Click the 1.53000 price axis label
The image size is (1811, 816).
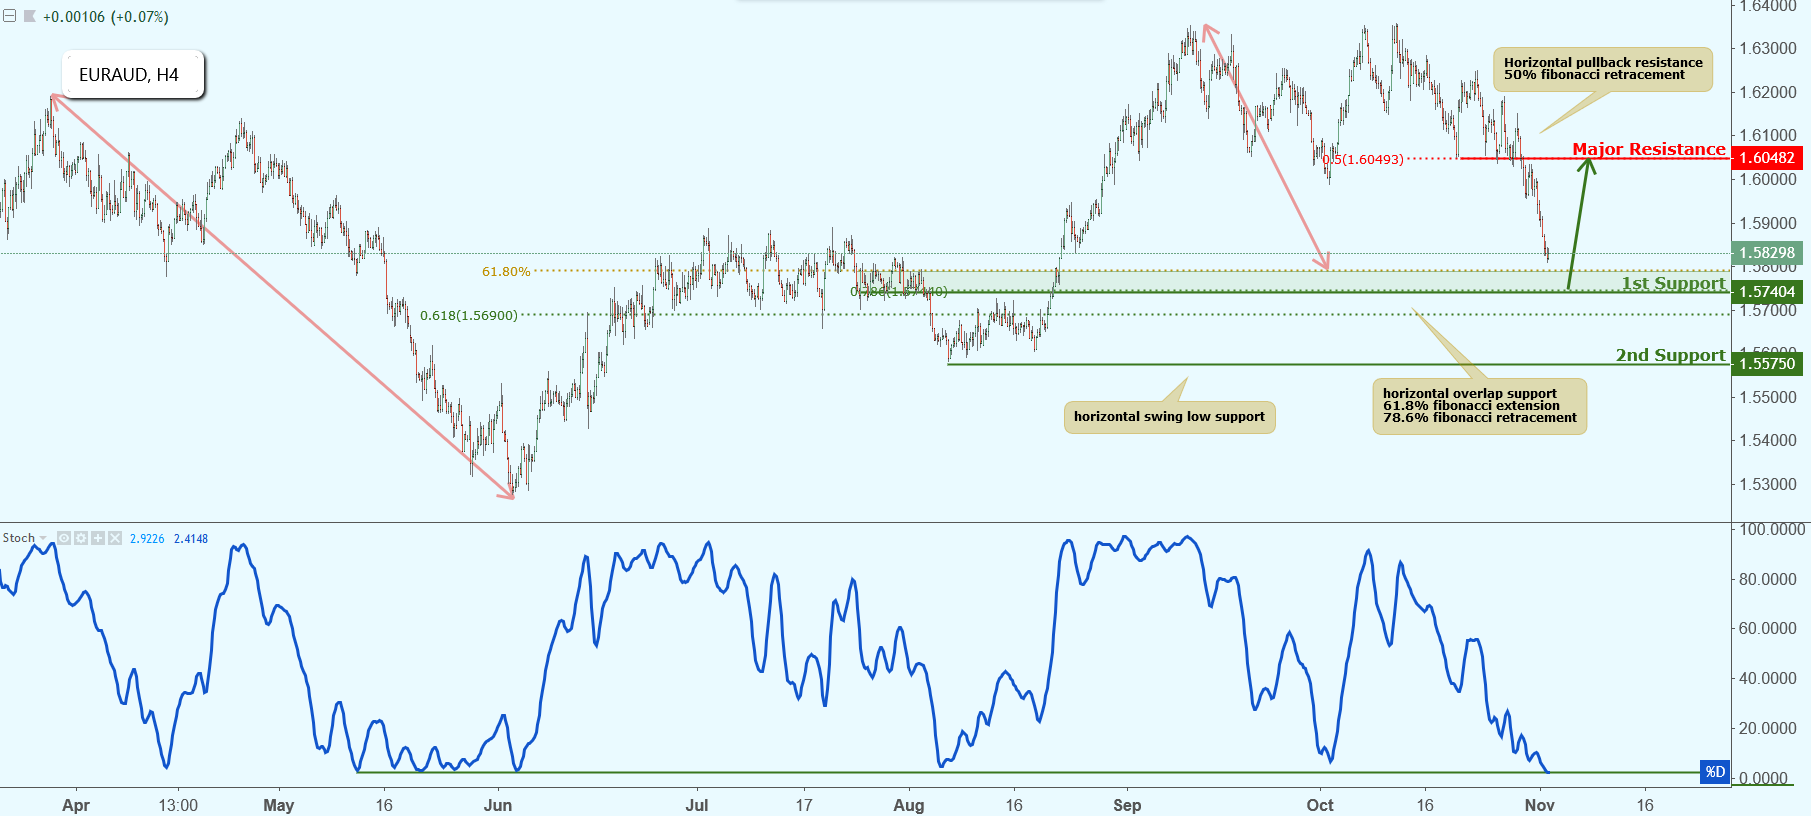click(1768, 484)
